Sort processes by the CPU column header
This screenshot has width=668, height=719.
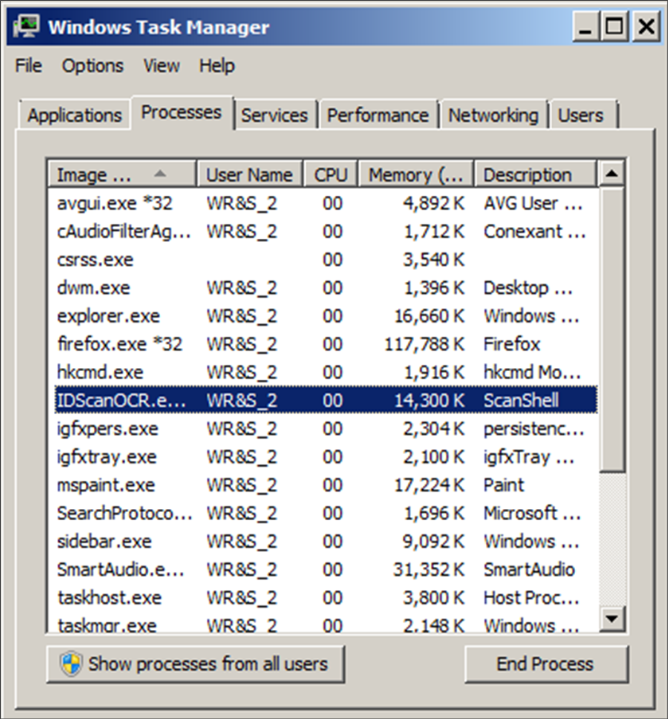(330, 175)
